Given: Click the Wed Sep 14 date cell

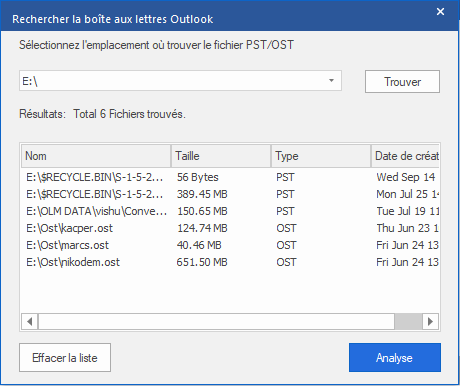Looking at the screenshot, I should tap(406, 177).
